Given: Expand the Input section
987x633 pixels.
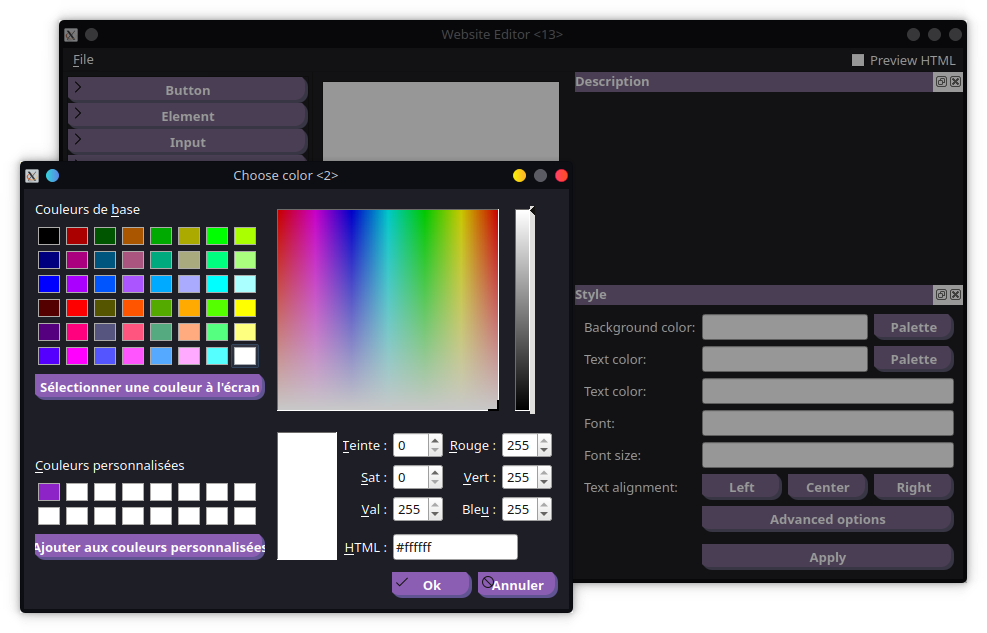Looking at the screenshot, I should point(187,142).
